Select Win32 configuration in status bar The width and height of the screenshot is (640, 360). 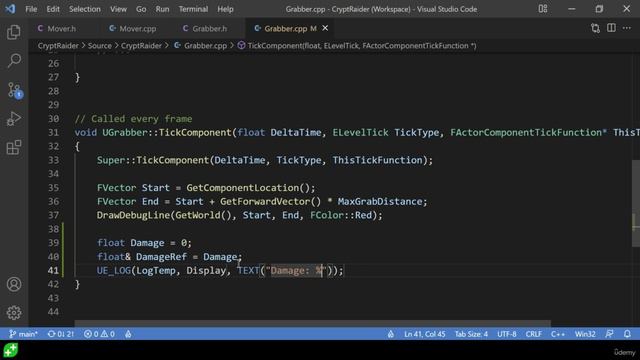[x=585, y=334]
